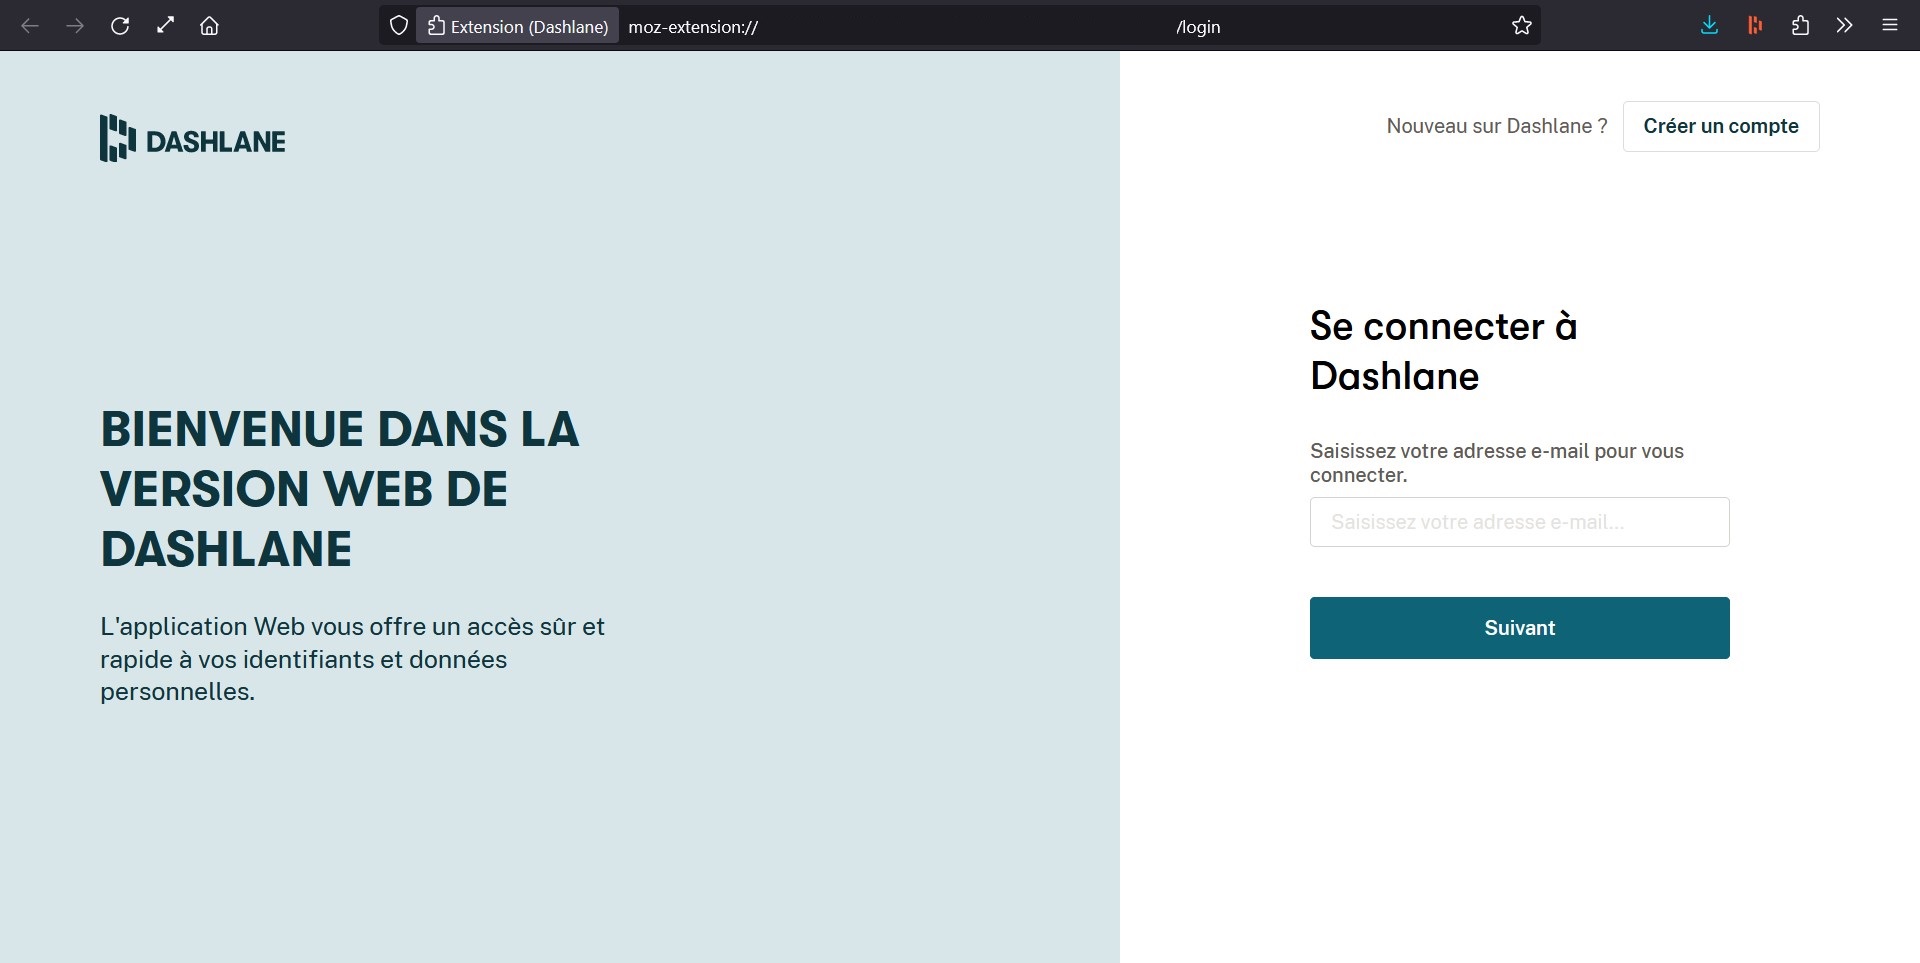Click the 'Se connecter à Dashlane' heading

point(1443,351)
